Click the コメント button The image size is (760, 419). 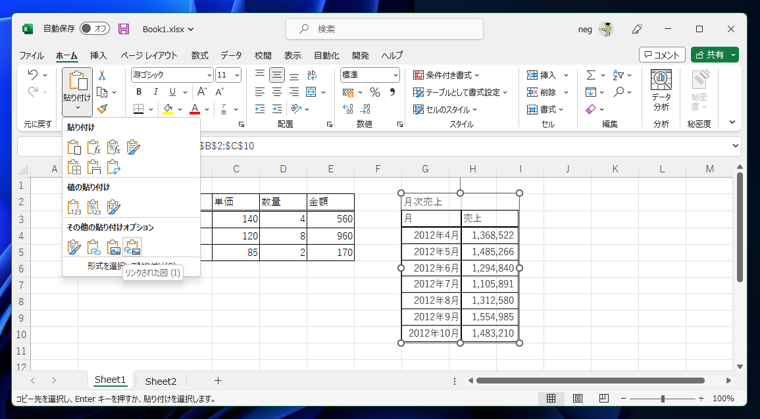click(662, 55)
